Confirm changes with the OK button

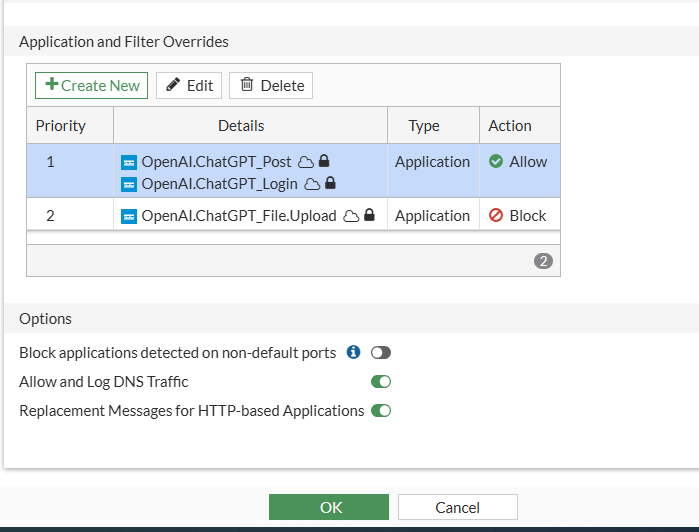tap(328, 507)
